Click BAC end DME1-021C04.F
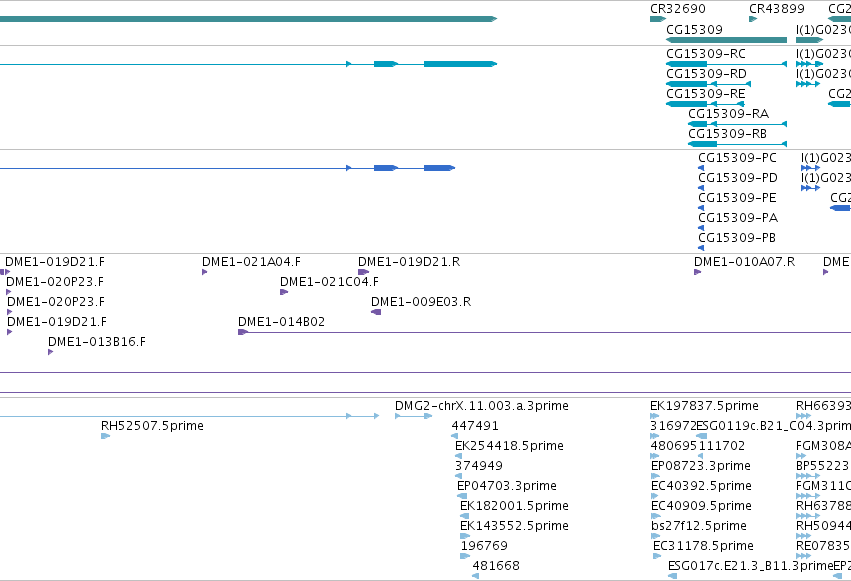 click(329, 282)
